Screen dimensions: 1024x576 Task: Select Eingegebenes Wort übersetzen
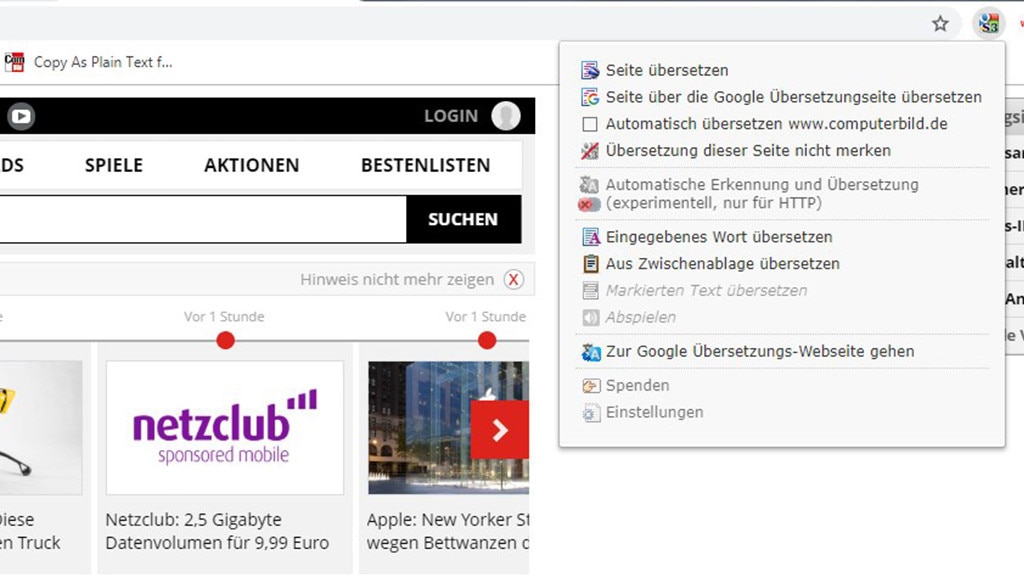[x=718, y=237]
